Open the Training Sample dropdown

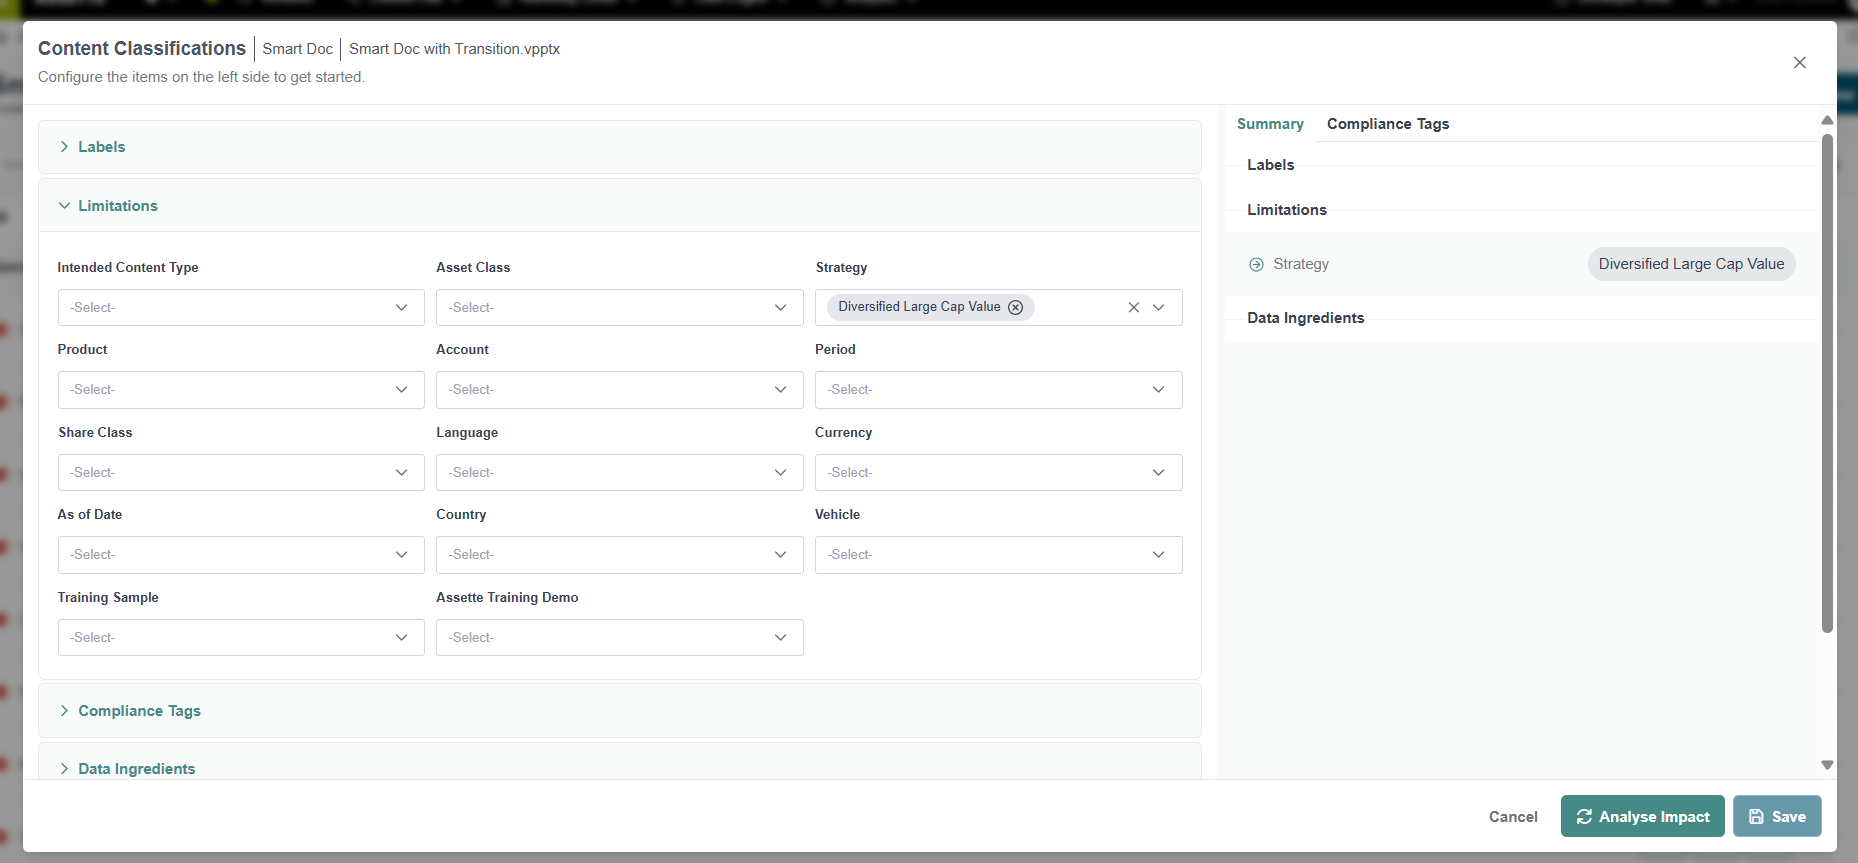[x=241, y=637]
